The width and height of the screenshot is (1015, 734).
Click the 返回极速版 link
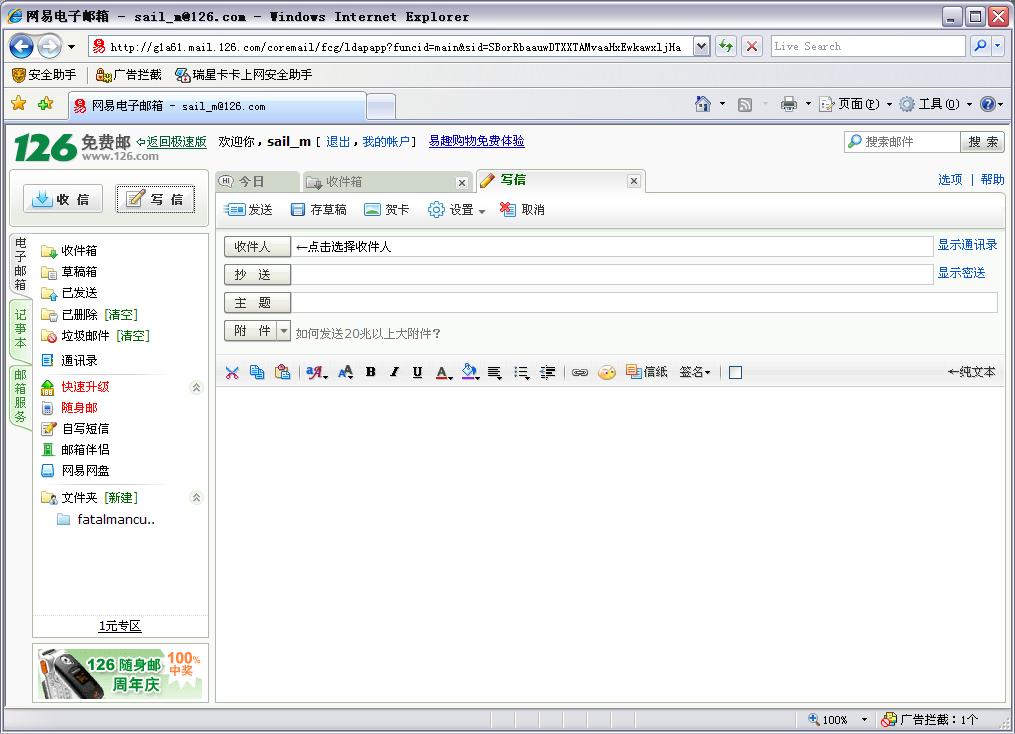(x=176, y=142)
